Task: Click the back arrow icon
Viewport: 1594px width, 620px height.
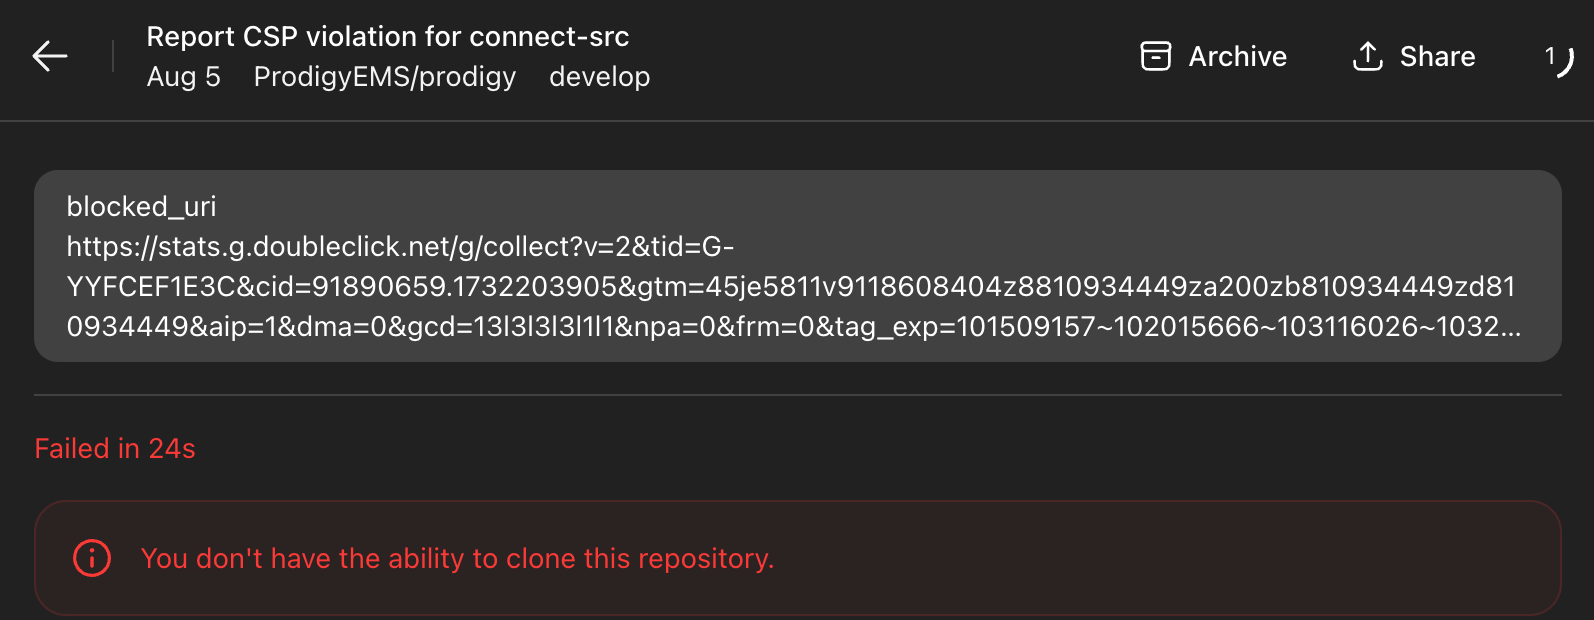Action: (x=50, y=56)
